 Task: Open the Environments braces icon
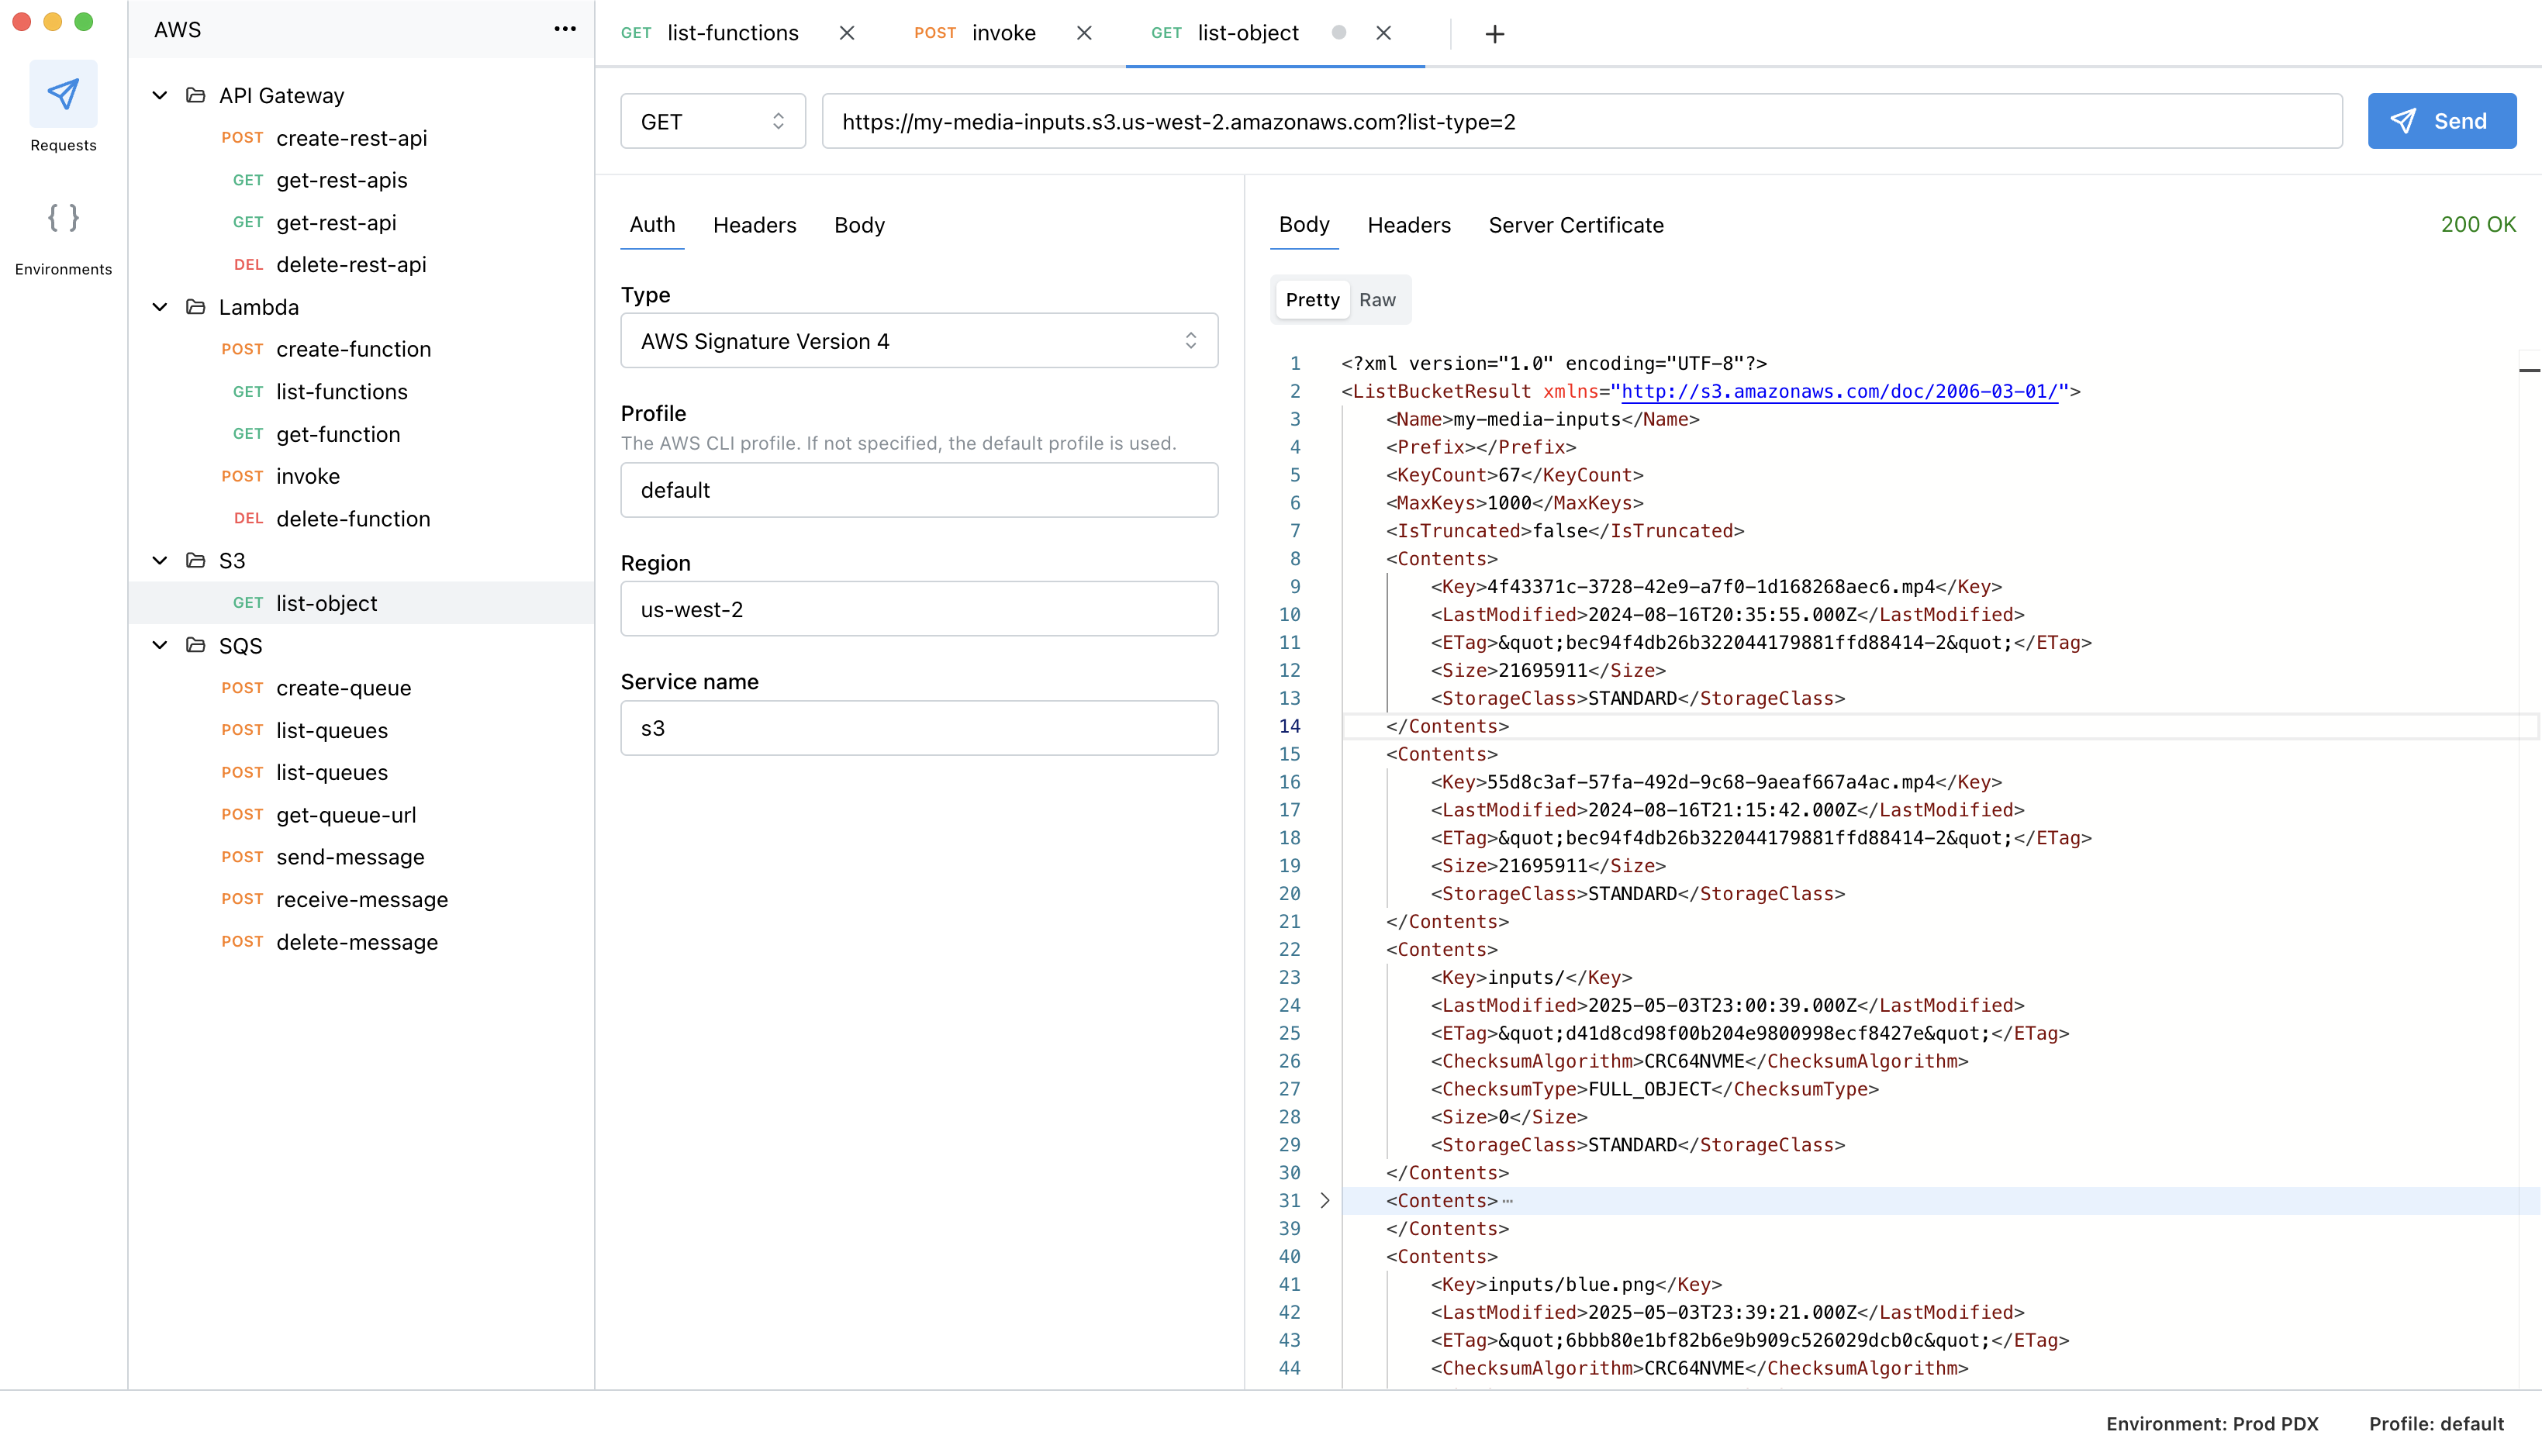pos(63,218)
